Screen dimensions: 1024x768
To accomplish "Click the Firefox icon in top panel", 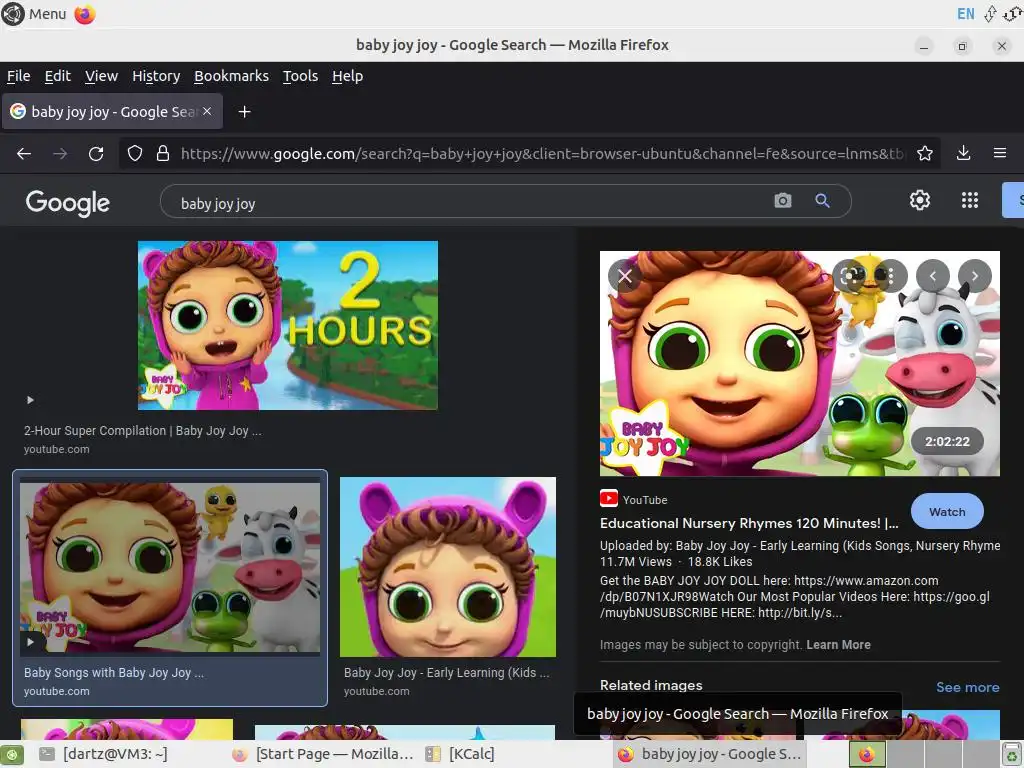I will point(85,14).
